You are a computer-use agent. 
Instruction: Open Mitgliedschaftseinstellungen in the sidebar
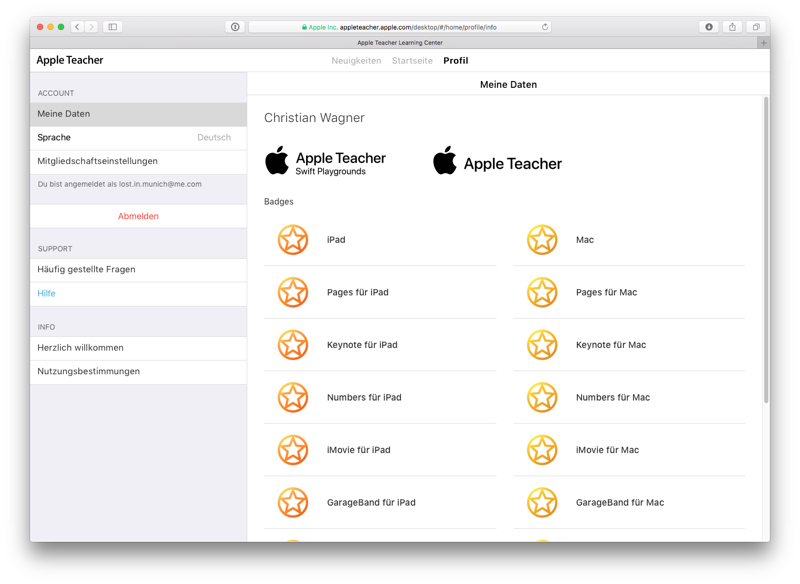point(138,161)
